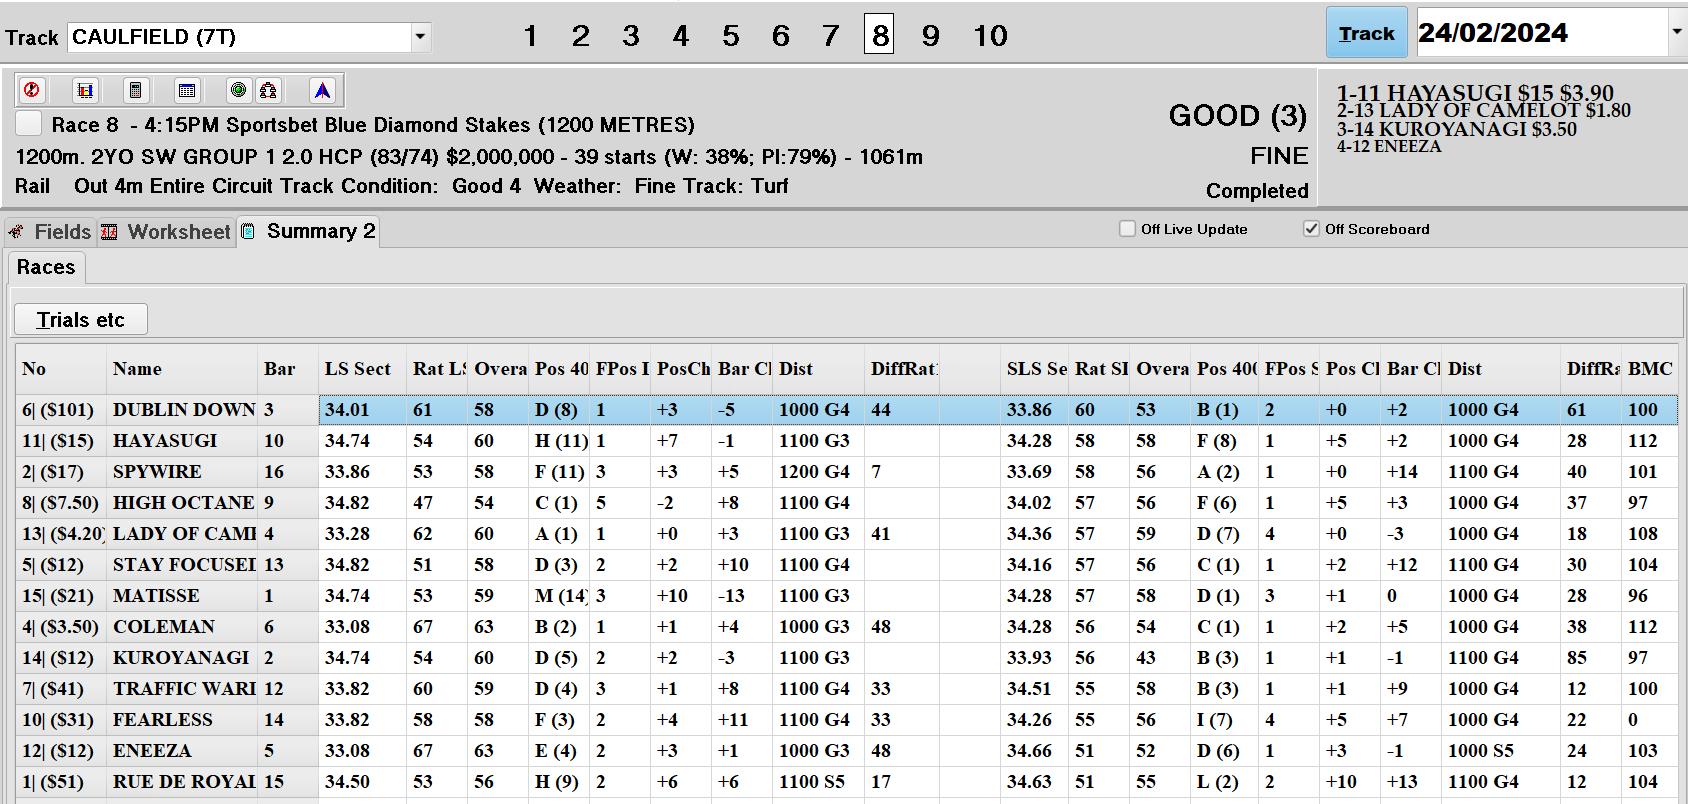The height and width of the screenshot is (804, 1688).
Task: Click the horse icon on Fields tab
Action: pos(16,232)
